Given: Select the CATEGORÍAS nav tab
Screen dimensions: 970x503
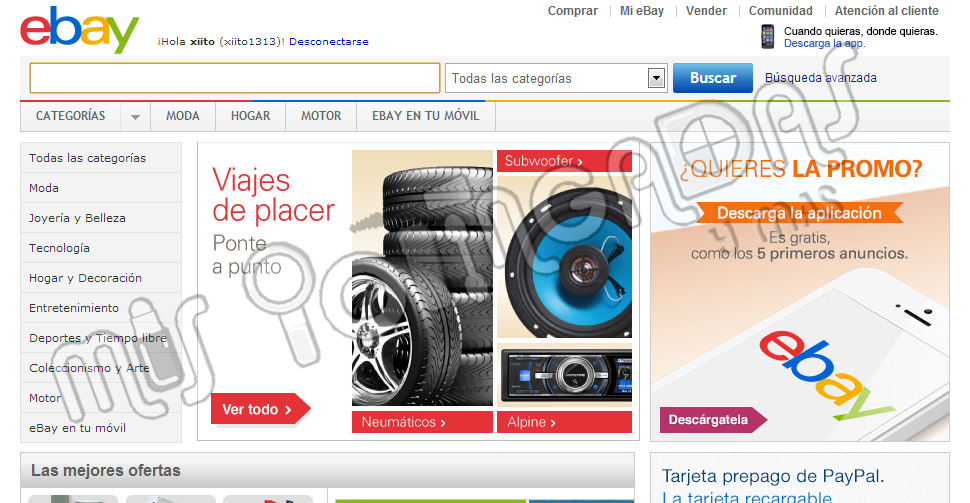Looking at the screenshot, I should pyautogui.click(x=71, y=116).
